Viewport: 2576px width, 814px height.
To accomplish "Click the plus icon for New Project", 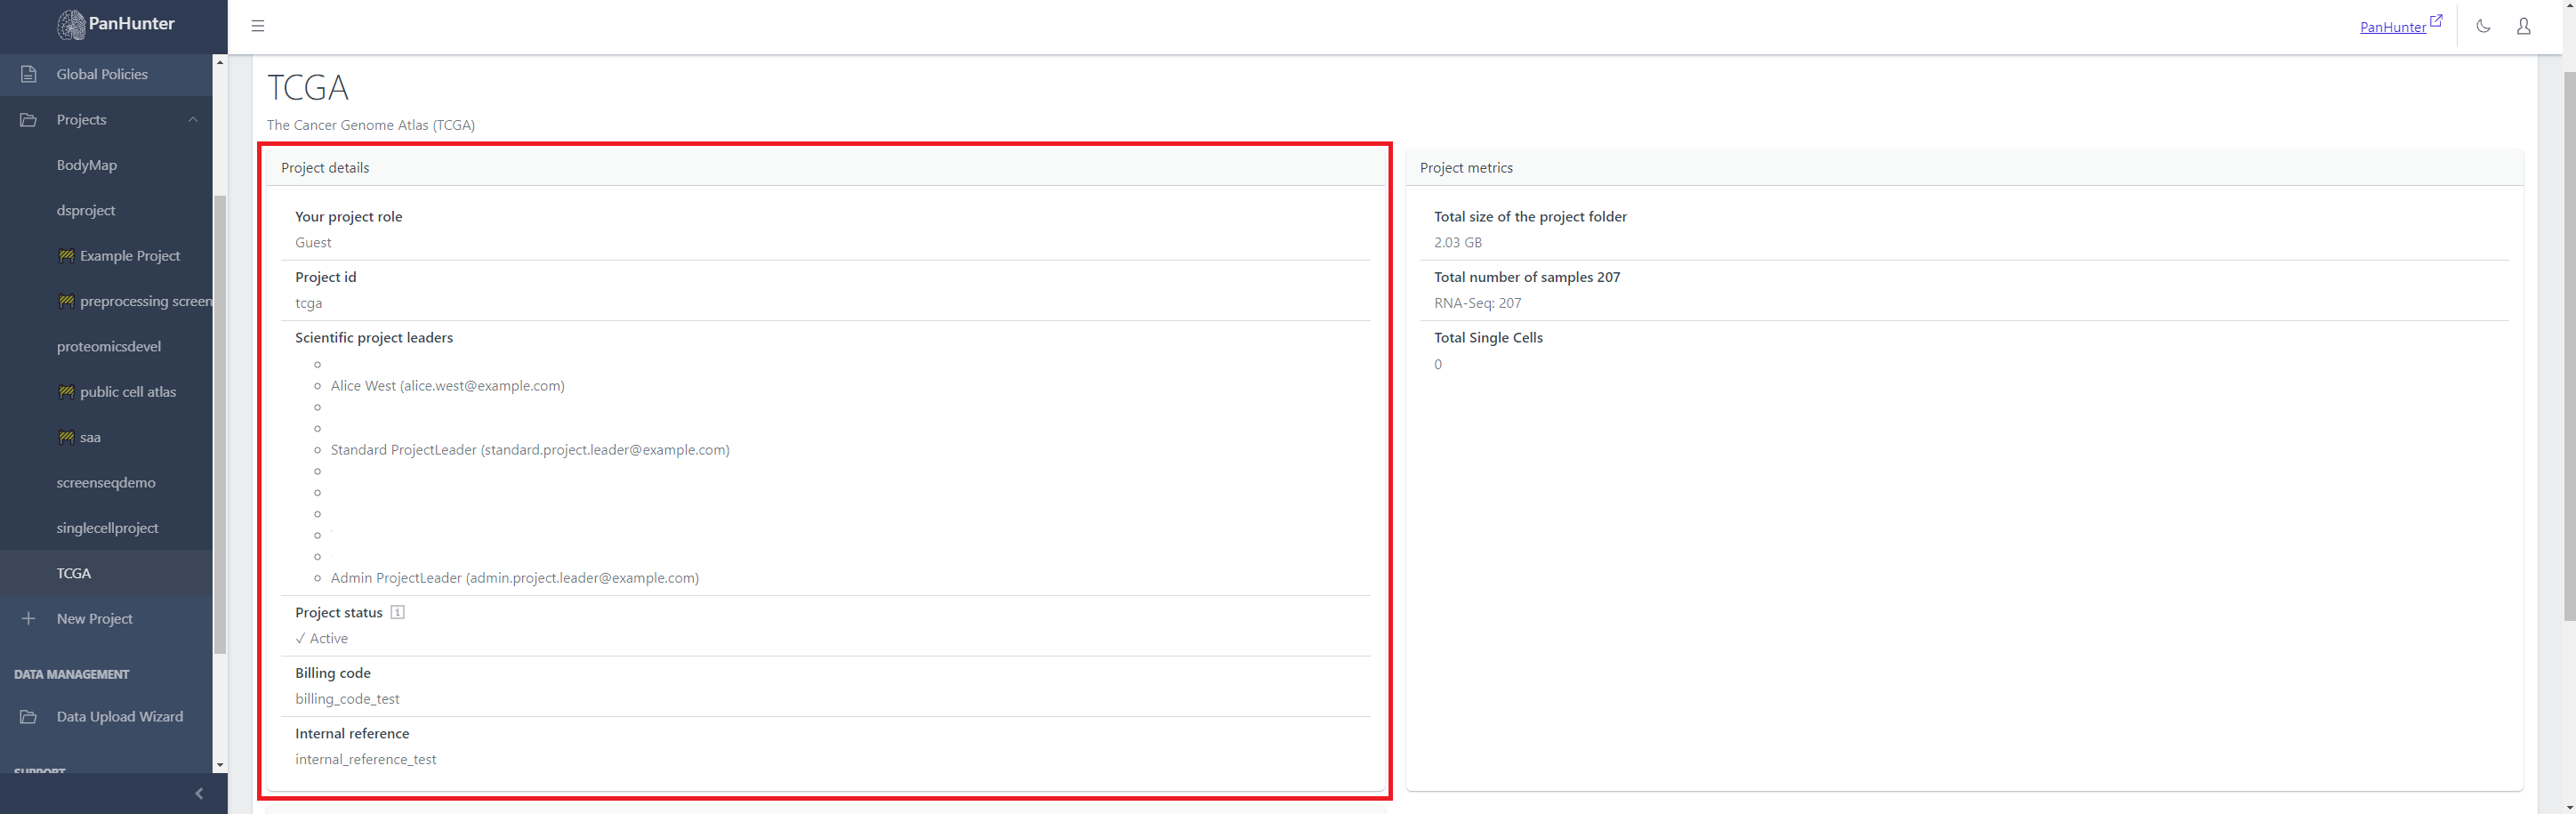I will (28, 619).
